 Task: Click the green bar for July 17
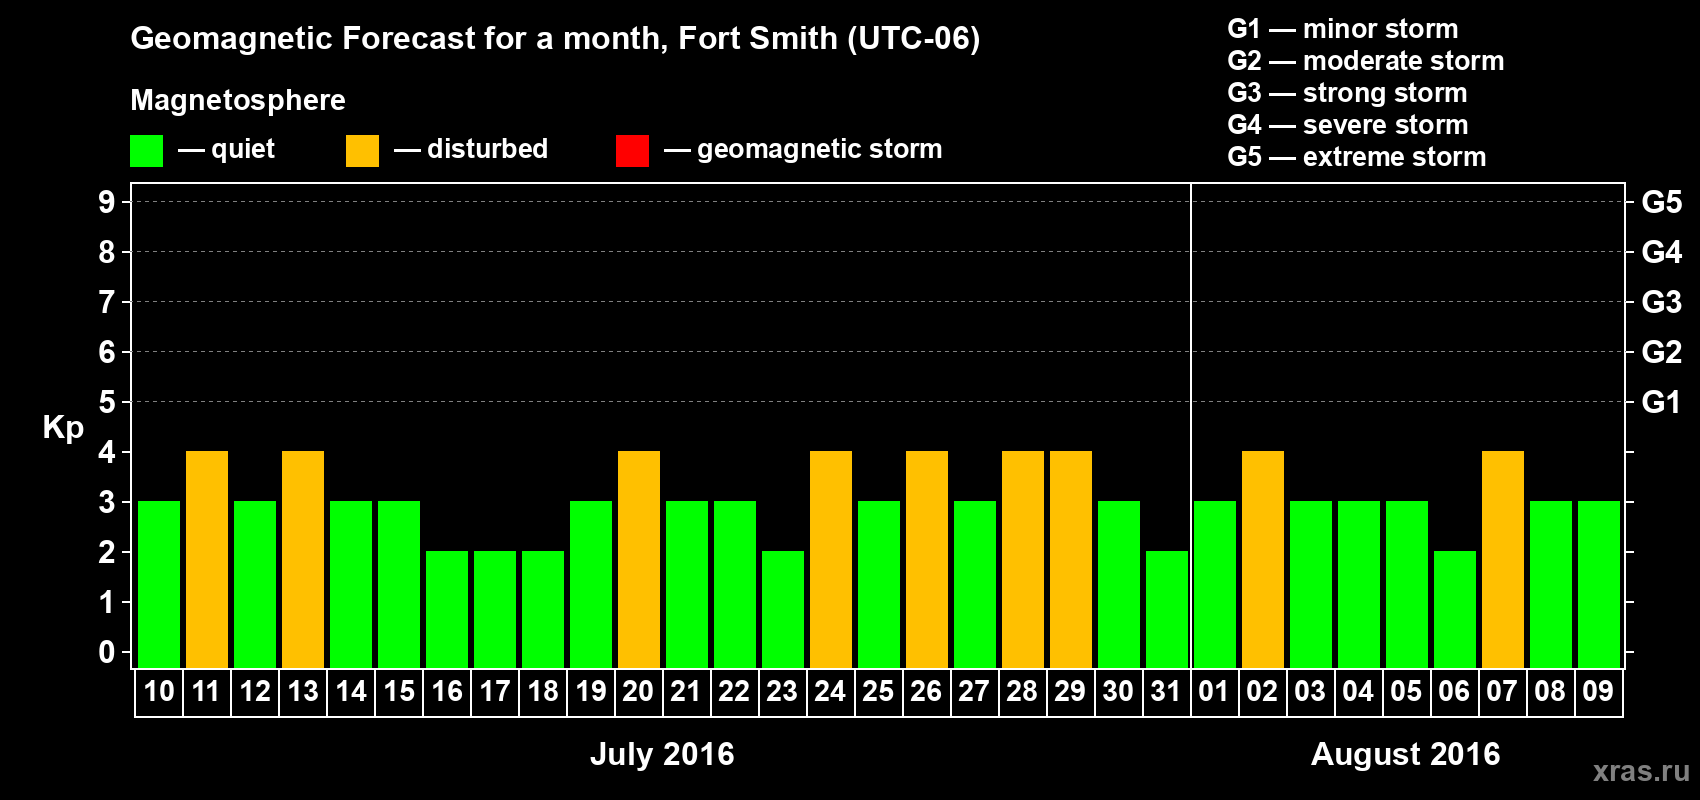pos(495,610)
